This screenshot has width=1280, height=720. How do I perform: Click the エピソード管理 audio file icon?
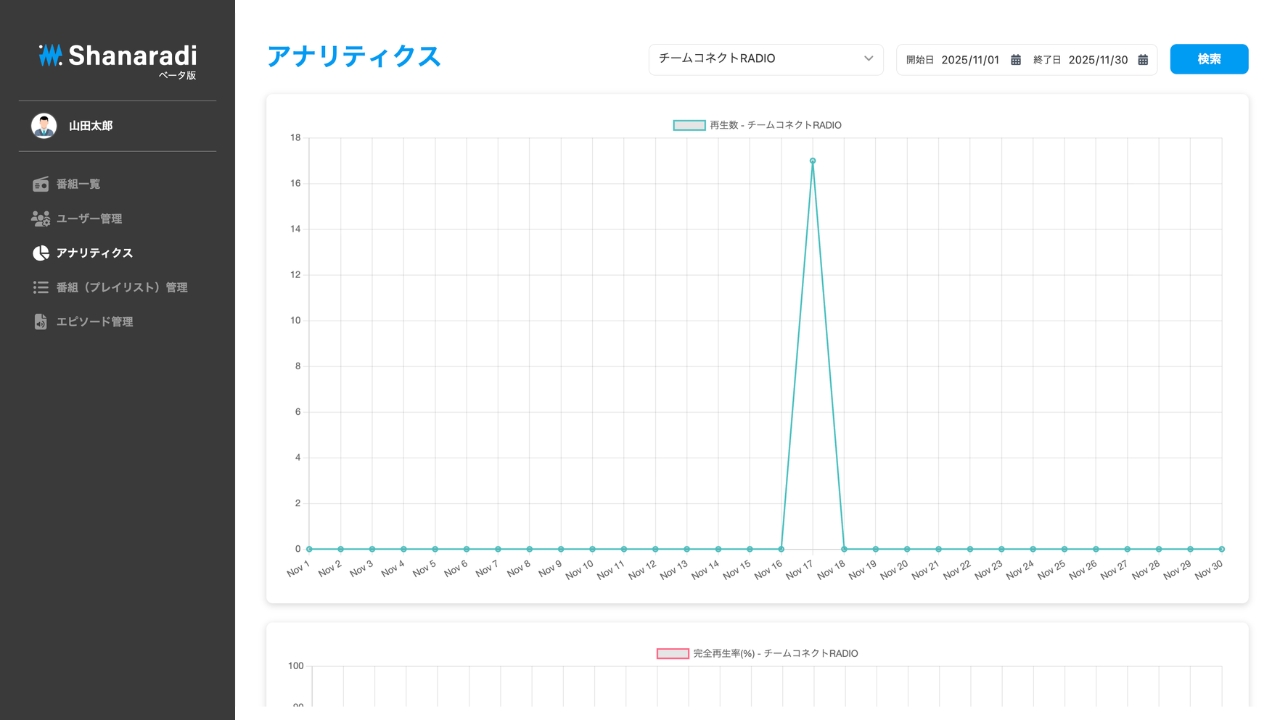click(40, 321)
